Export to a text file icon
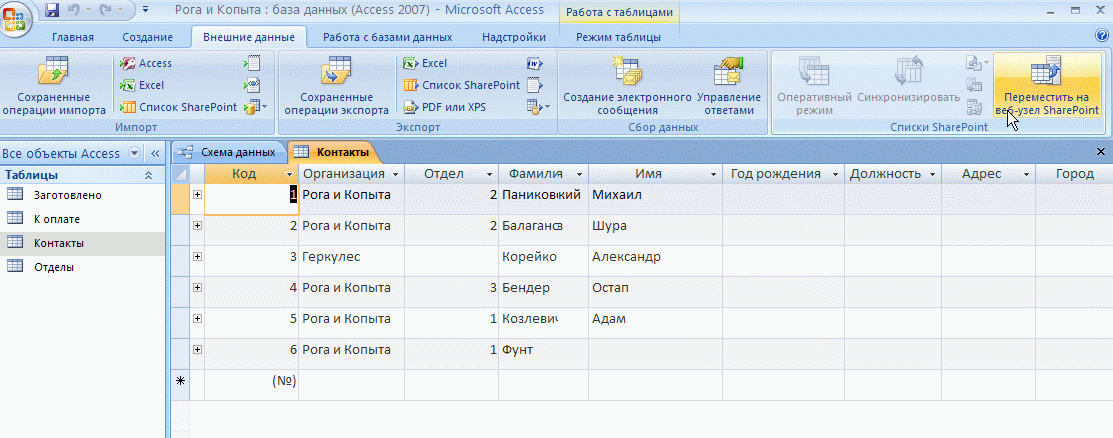Screen dimensions: 1113x438 [x=534, y=85]
